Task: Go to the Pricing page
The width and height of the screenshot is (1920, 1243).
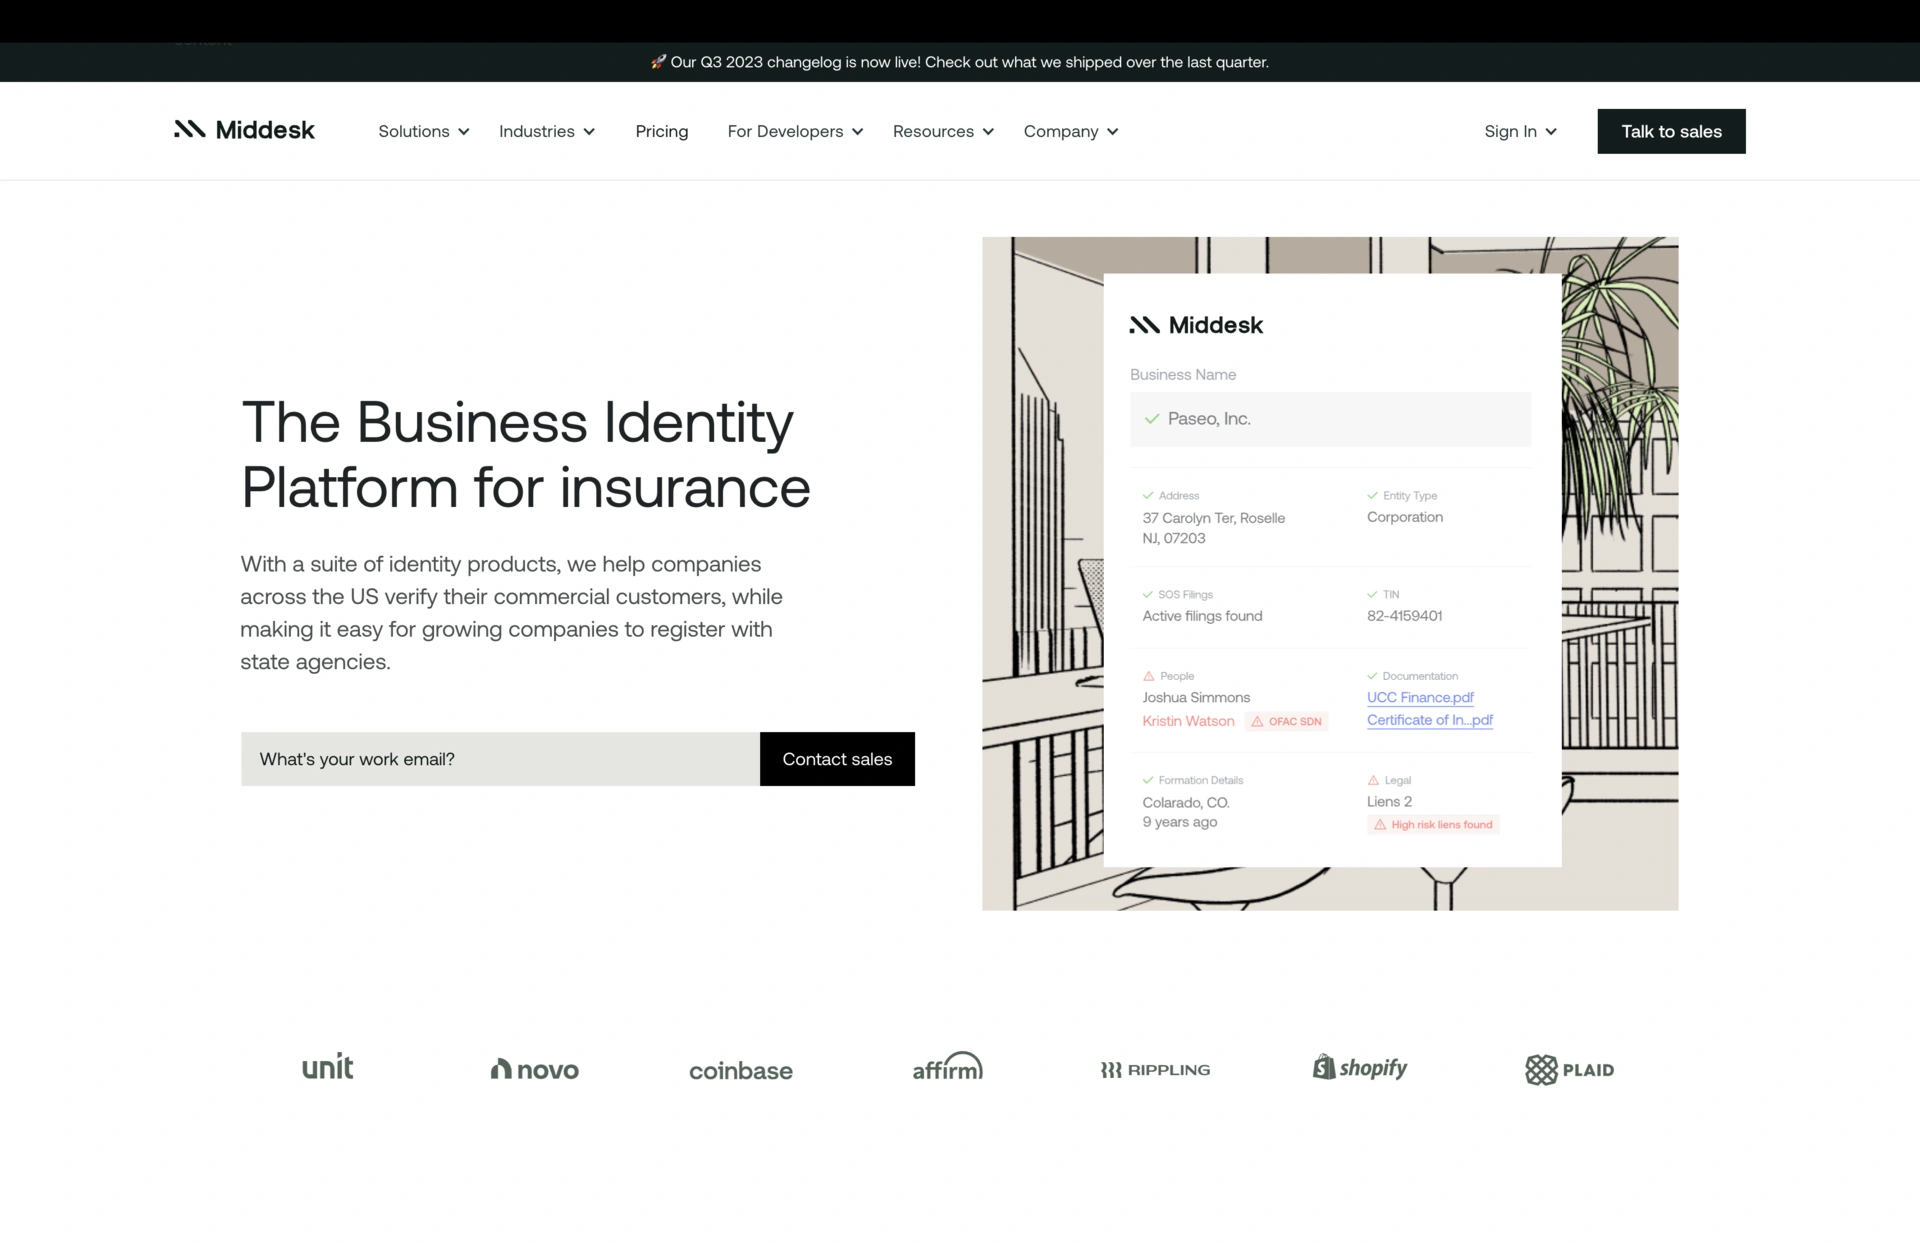Action: 661,131
